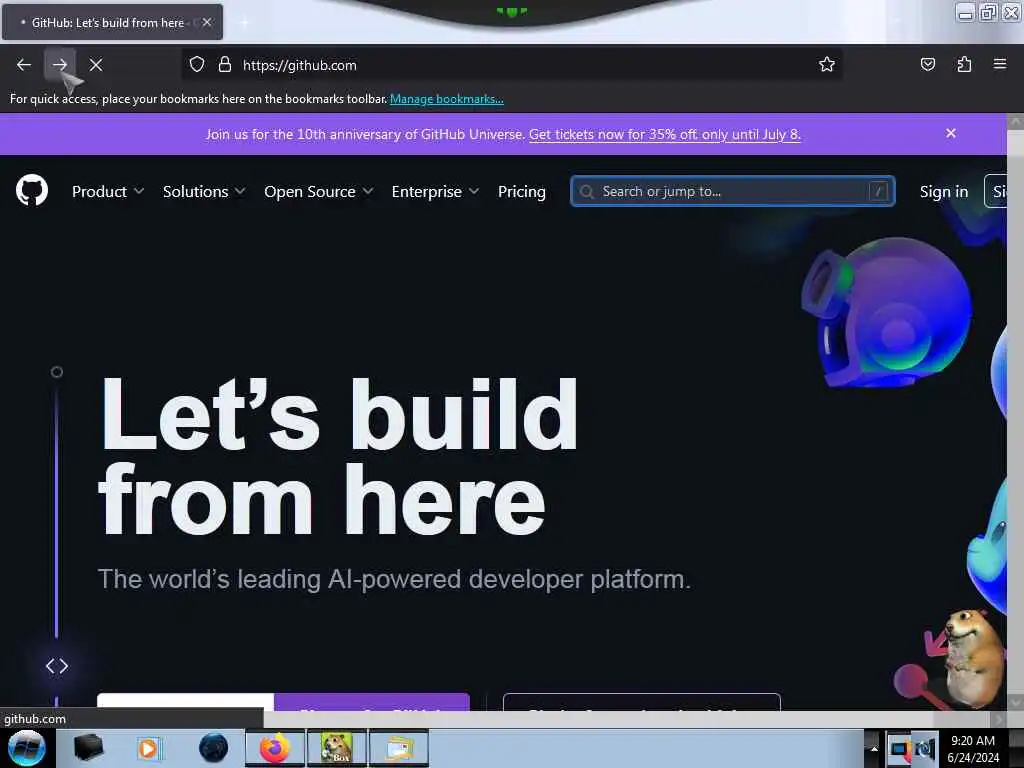The width and height of the screenshot is (1024, 768).
Task: Click the code brackets icon on timeline
Action: pos(57,666)
